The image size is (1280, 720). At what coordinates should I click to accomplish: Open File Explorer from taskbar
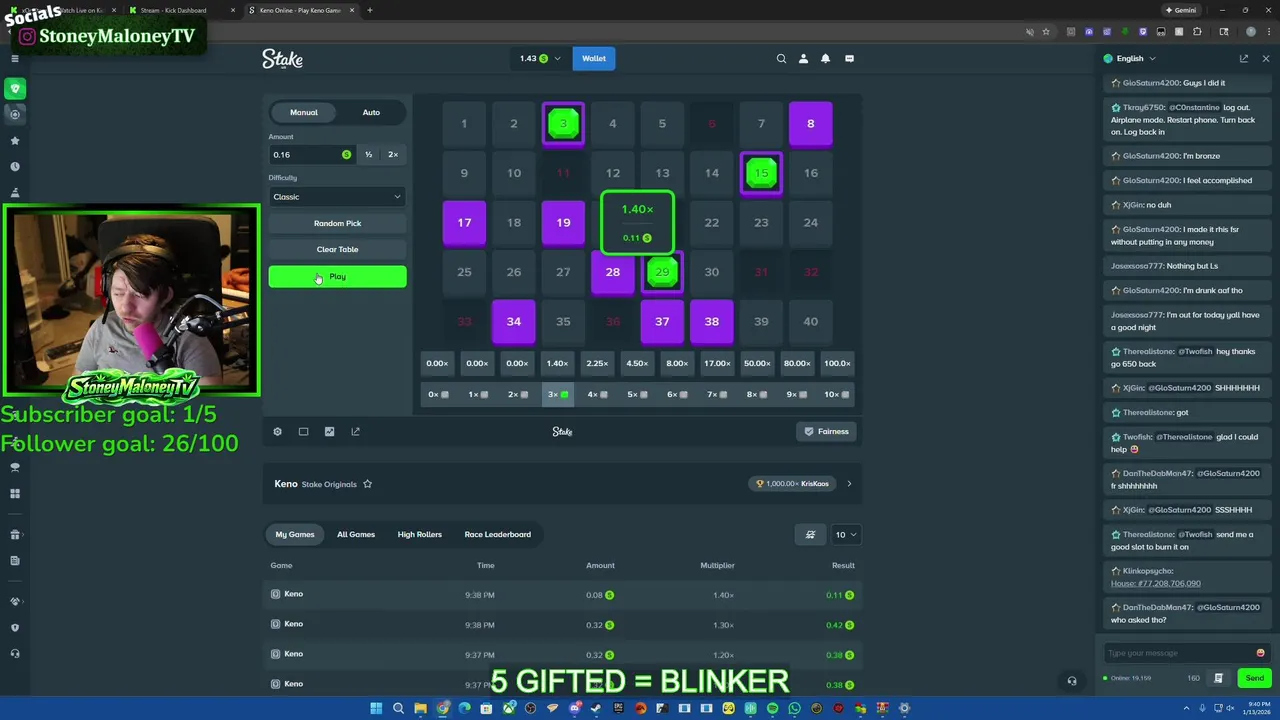click(420, 708)
